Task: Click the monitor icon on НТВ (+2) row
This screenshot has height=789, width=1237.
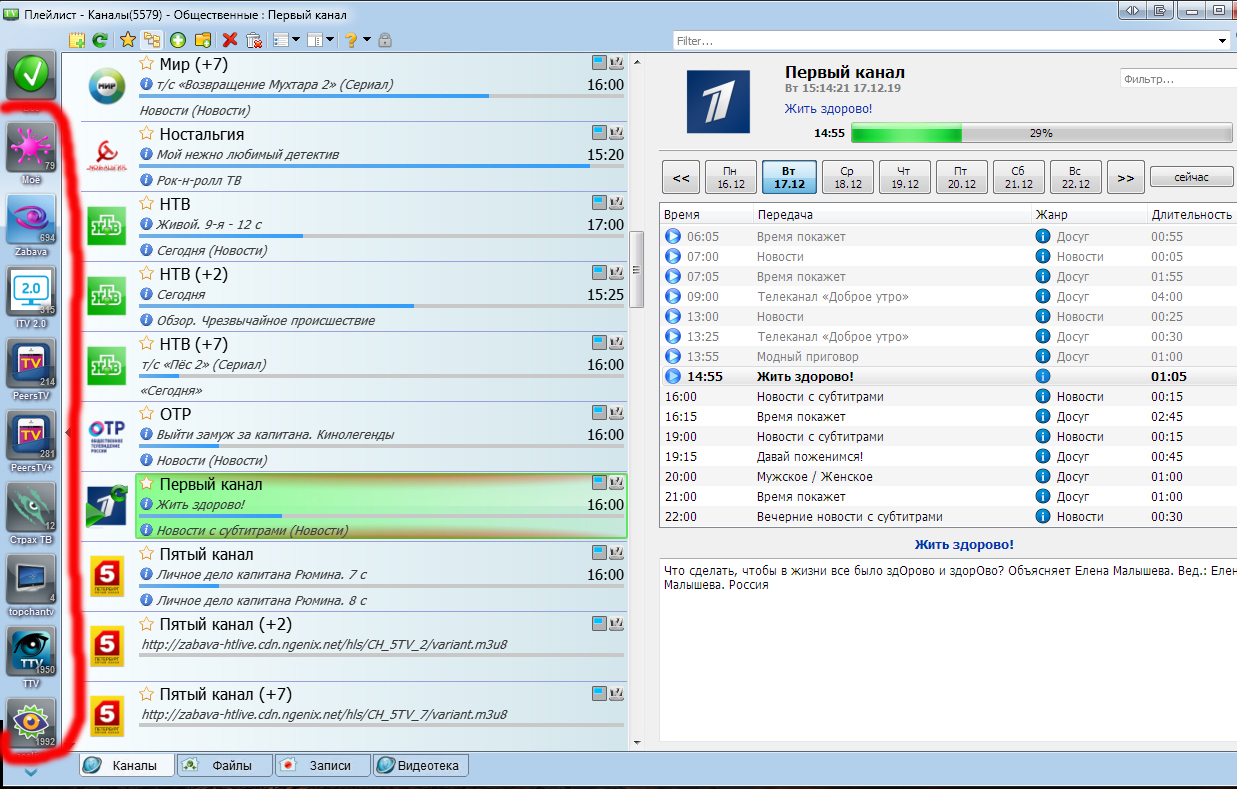Action: coord(599,272)
